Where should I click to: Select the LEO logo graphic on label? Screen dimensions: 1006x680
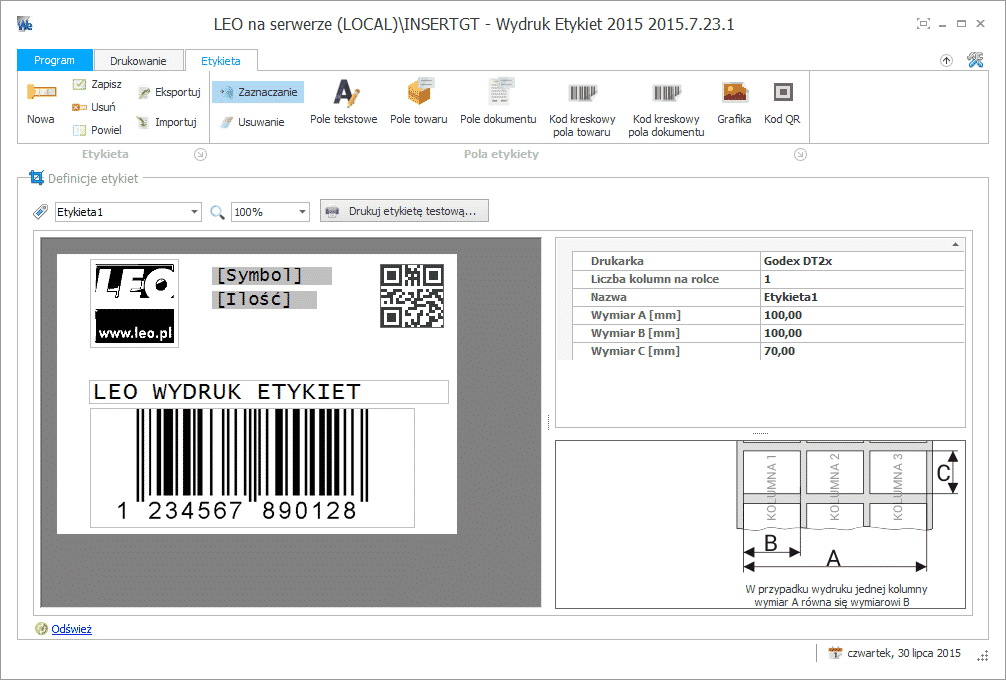click(135, 304)
